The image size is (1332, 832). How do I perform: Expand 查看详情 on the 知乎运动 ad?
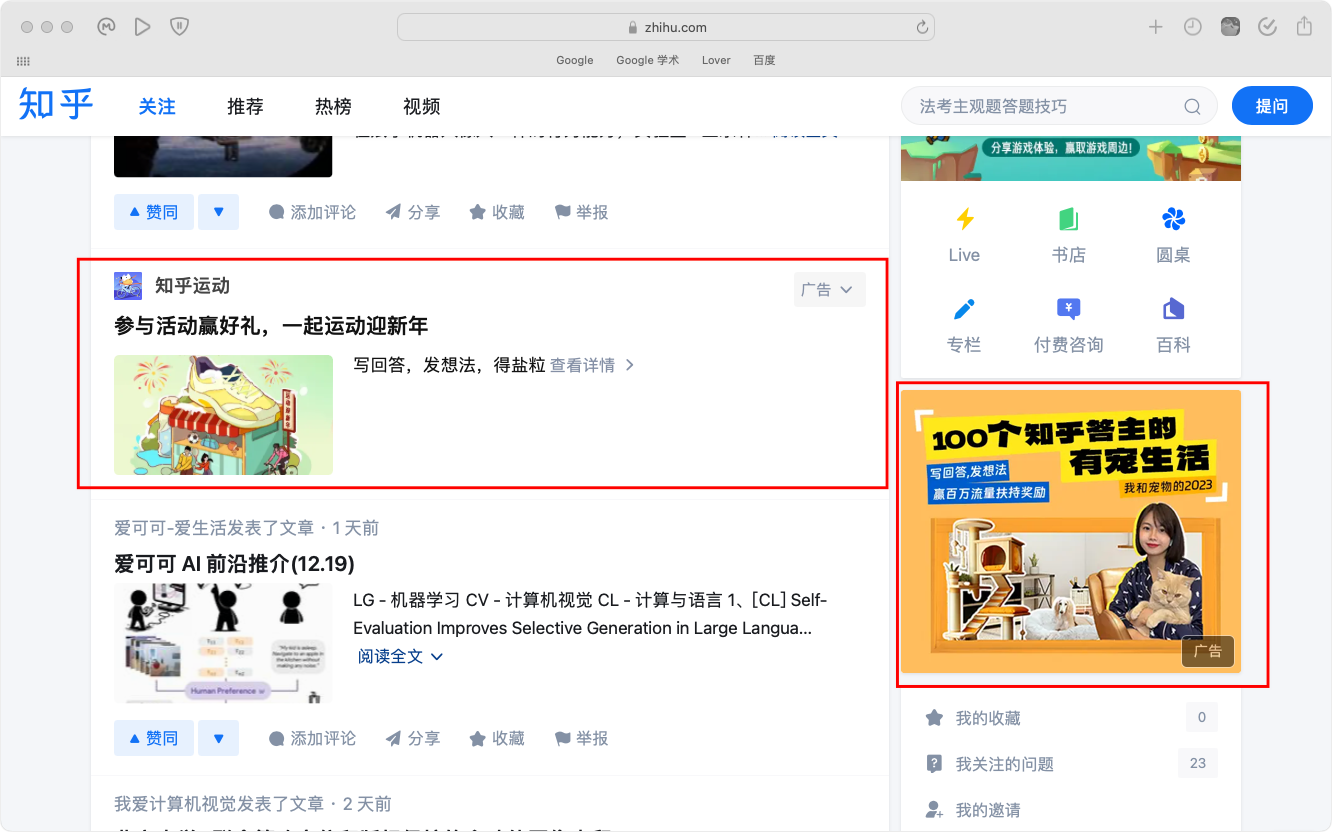pos(592,366)
